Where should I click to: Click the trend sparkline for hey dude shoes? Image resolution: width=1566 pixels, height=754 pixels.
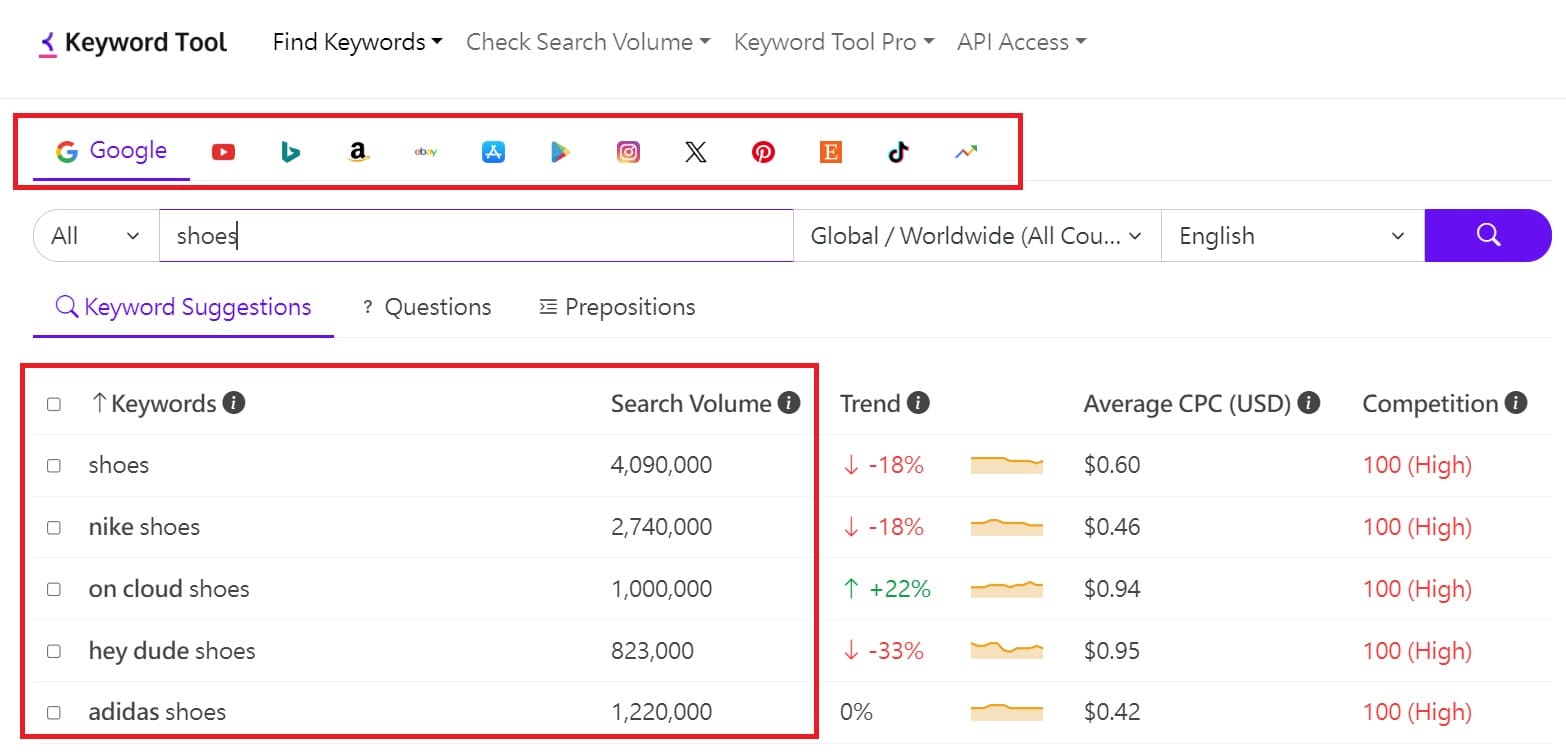[x=1007, y=651]
